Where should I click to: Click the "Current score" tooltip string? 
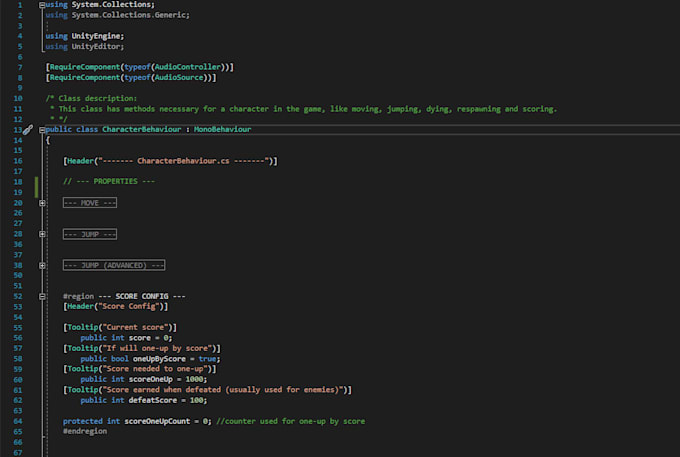(135, 327)
